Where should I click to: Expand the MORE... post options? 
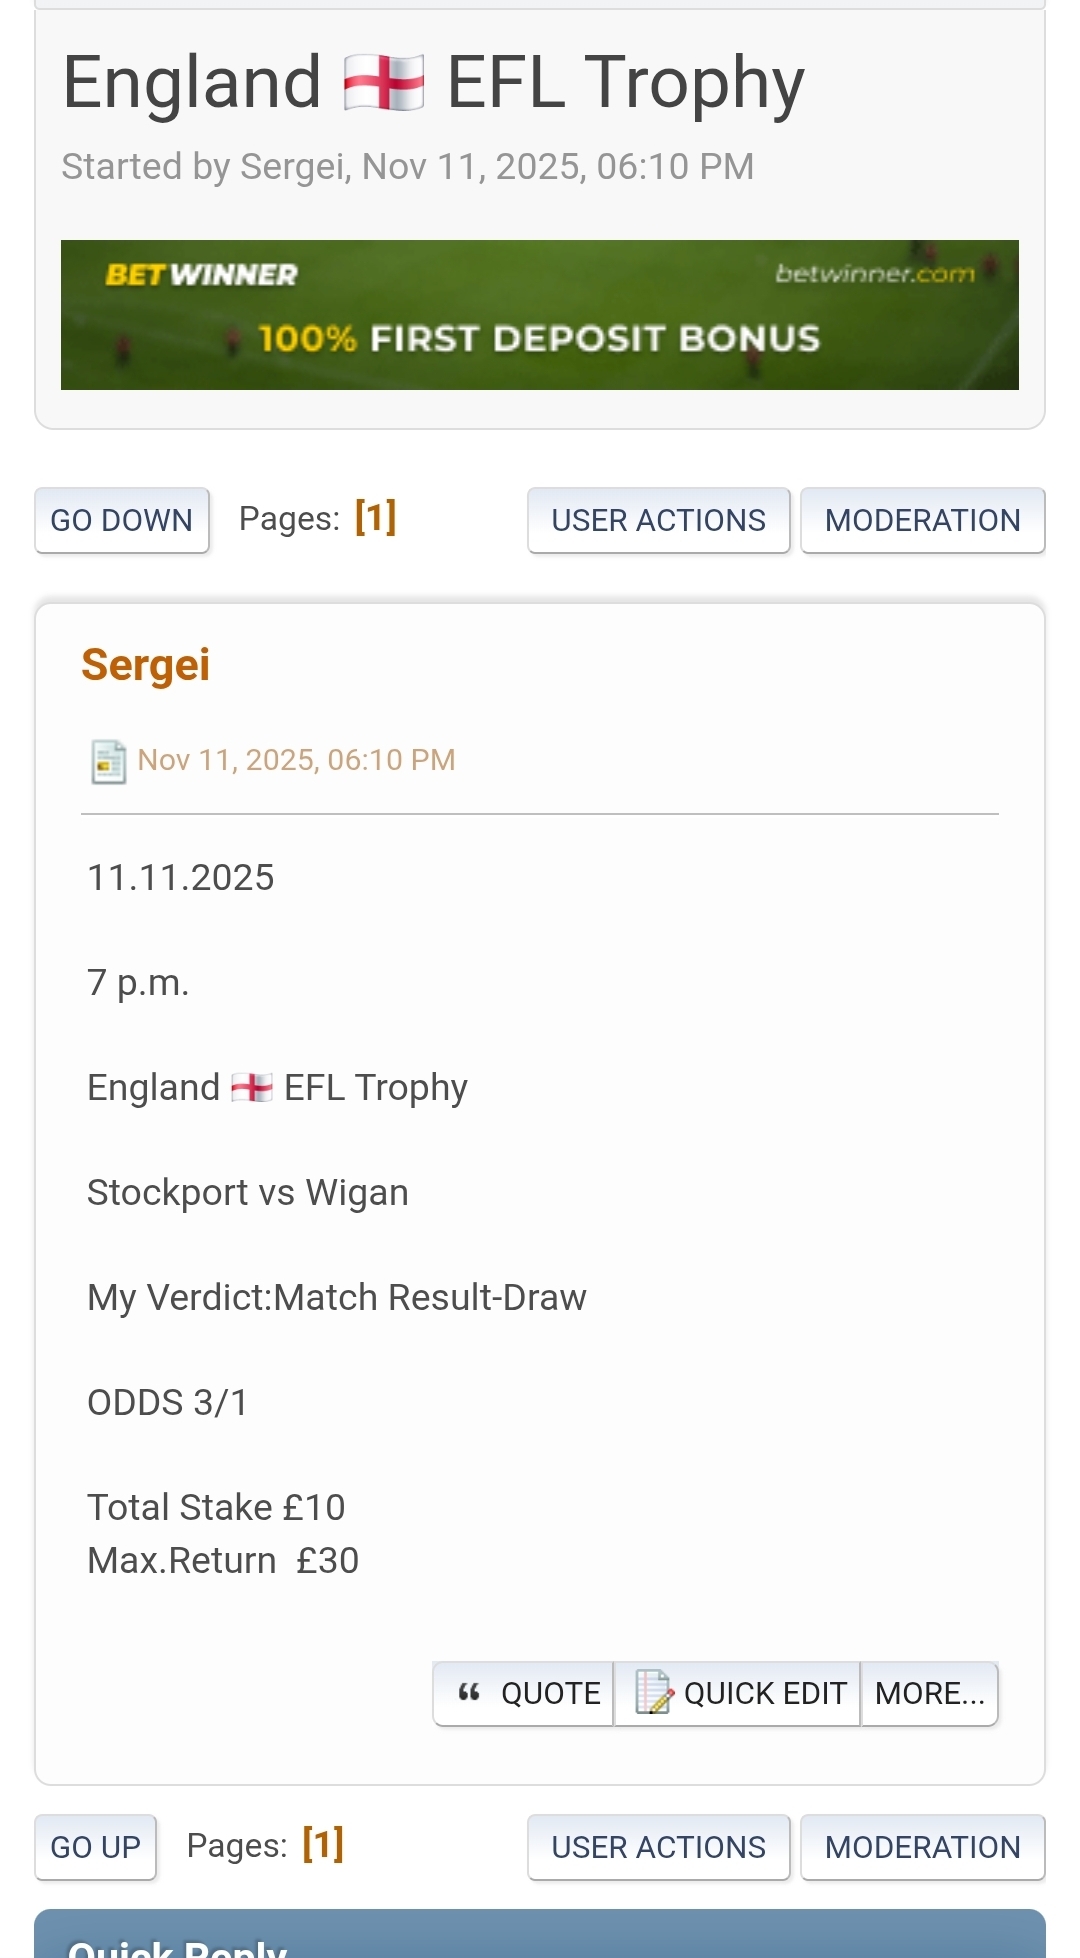(929, 1693)
